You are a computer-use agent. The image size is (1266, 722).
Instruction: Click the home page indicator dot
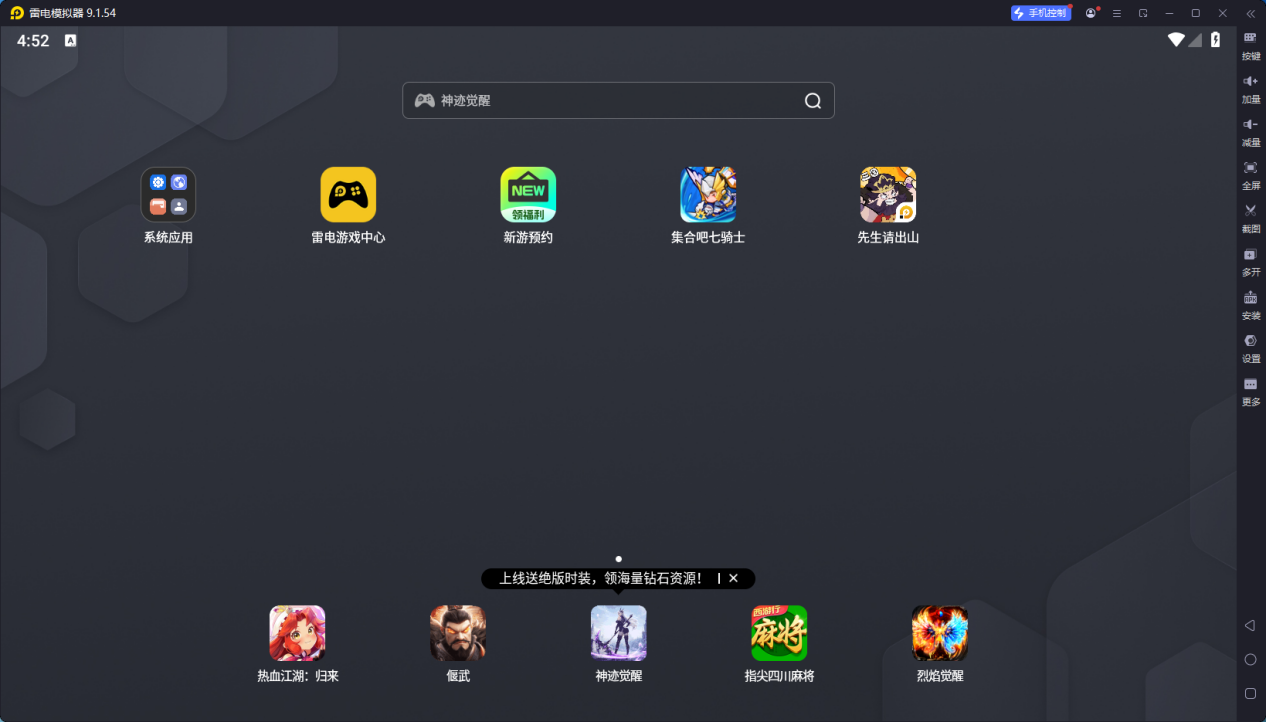point(619,559)
